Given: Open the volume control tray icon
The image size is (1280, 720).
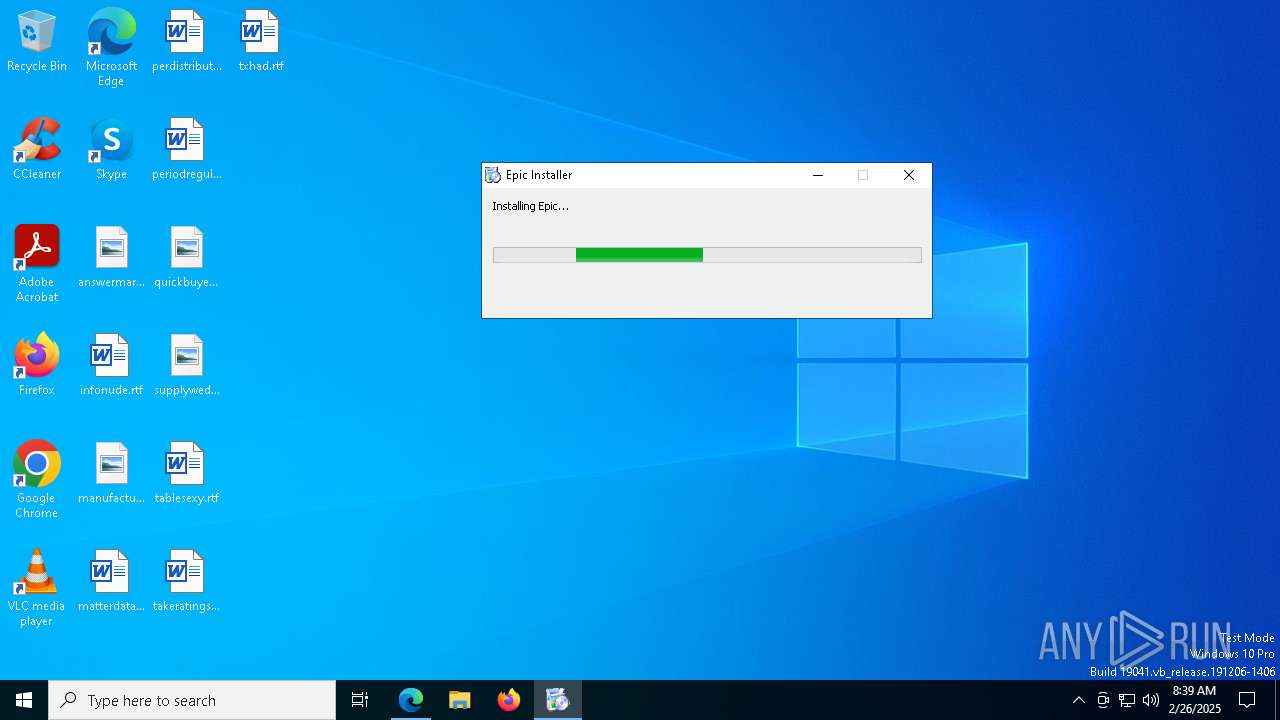Looking at the screenshot, I should 1151,700.
